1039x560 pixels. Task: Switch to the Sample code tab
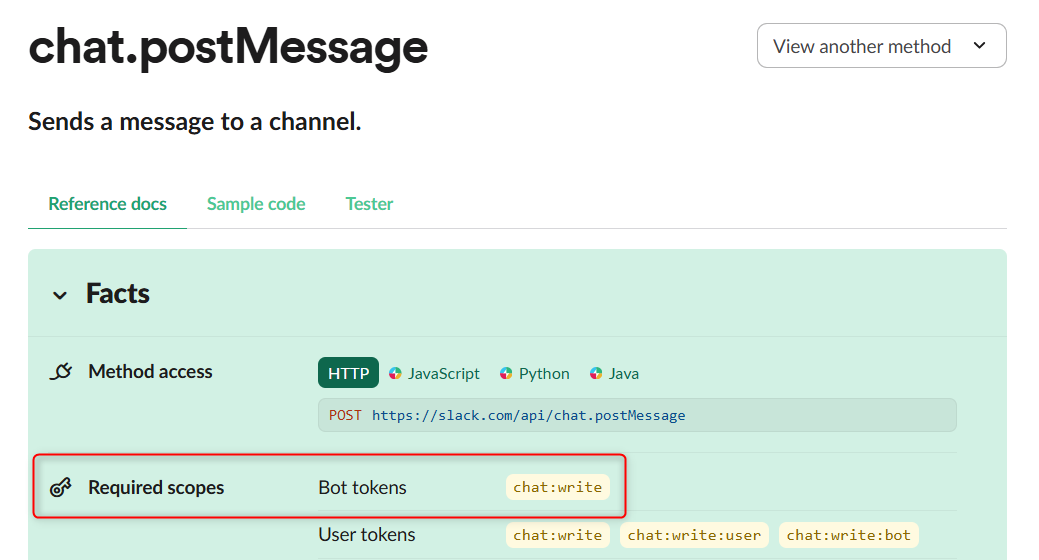pos(256,204)
